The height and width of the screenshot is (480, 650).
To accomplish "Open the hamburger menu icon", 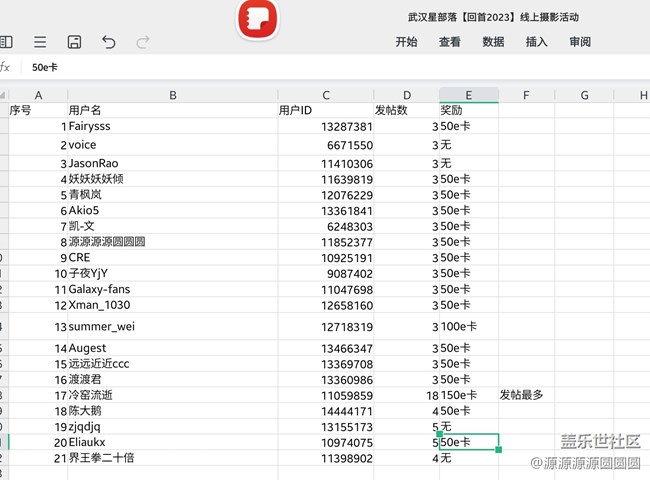I will pyautogui.click(x=40, y=42).
